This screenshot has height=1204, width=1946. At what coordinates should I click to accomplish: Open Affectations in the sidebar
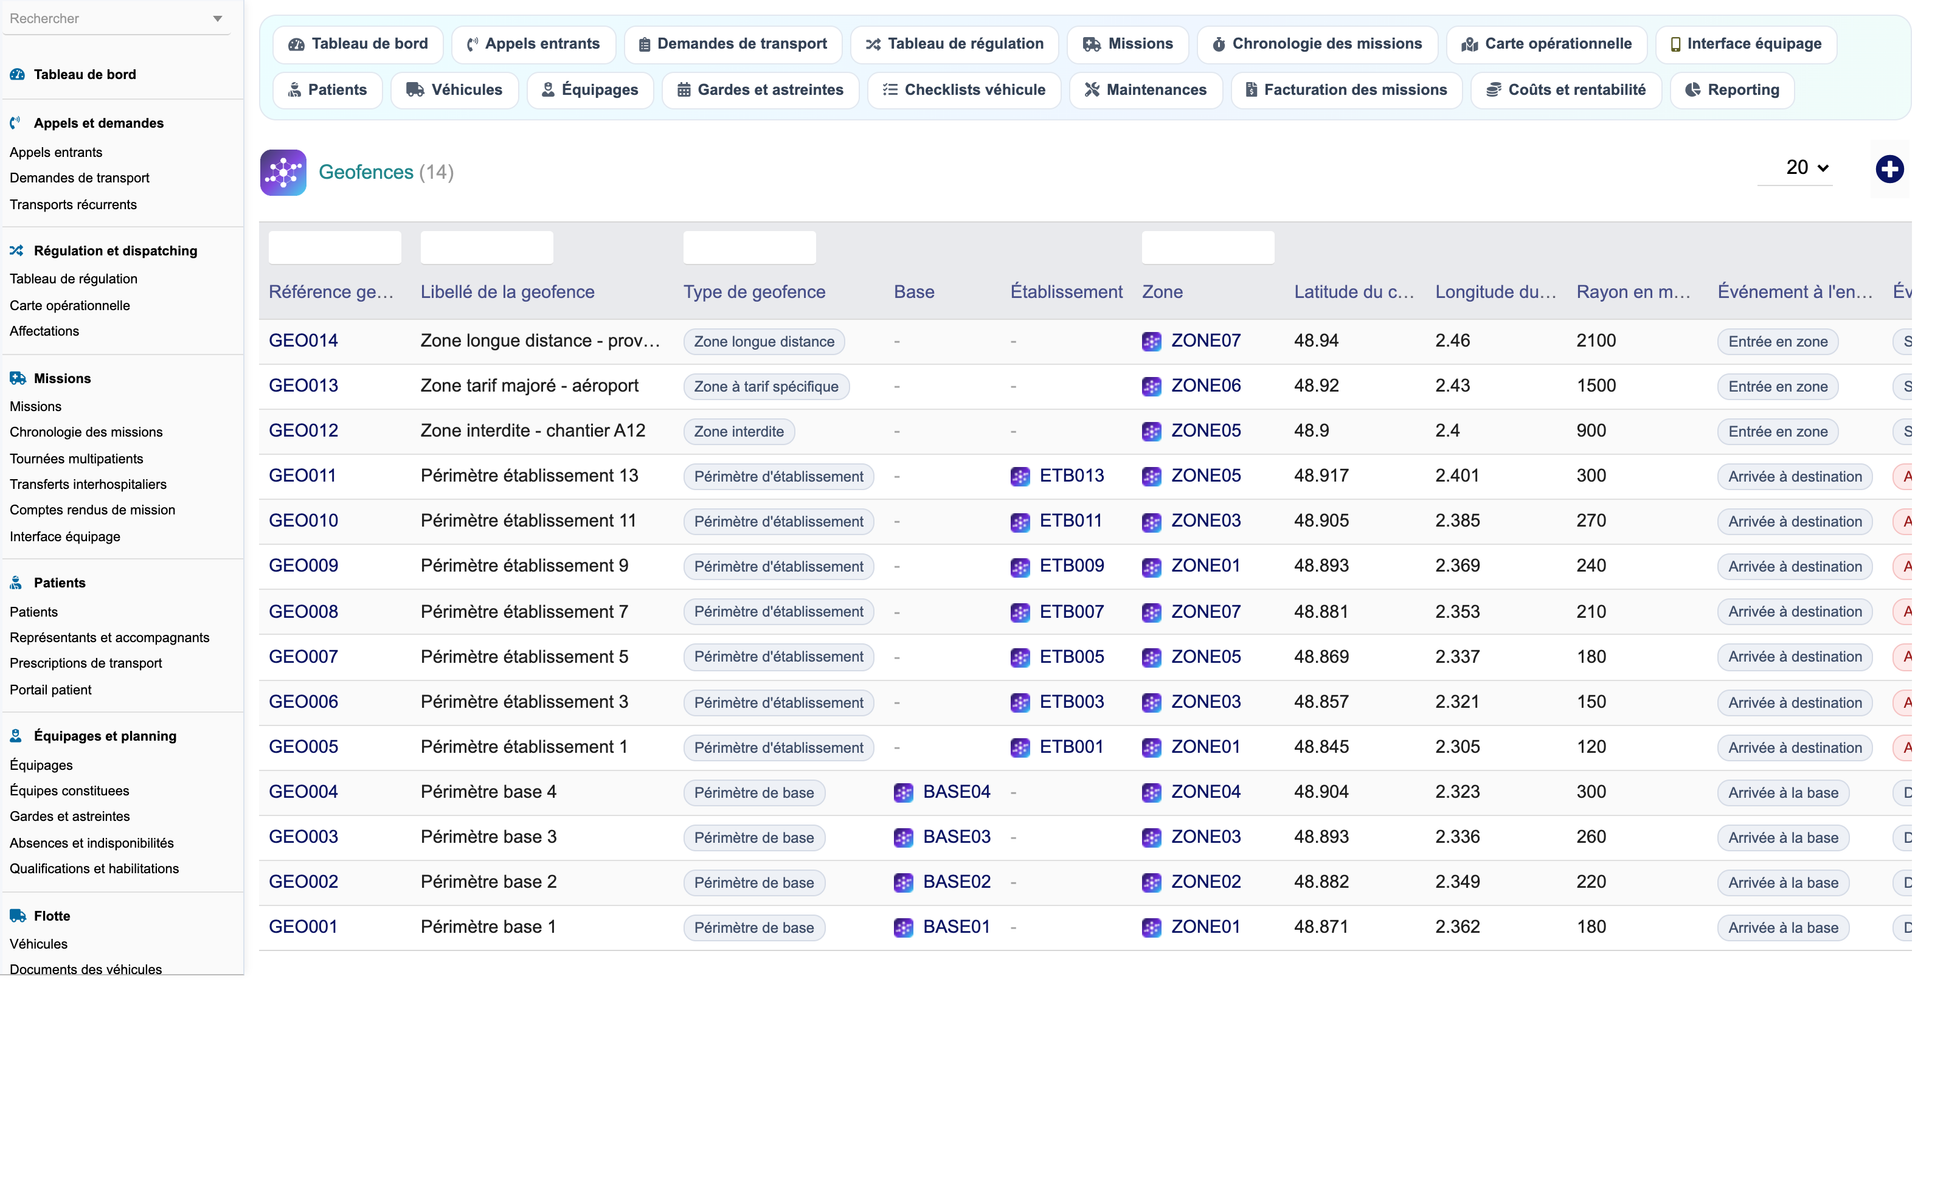pos(44,332)
